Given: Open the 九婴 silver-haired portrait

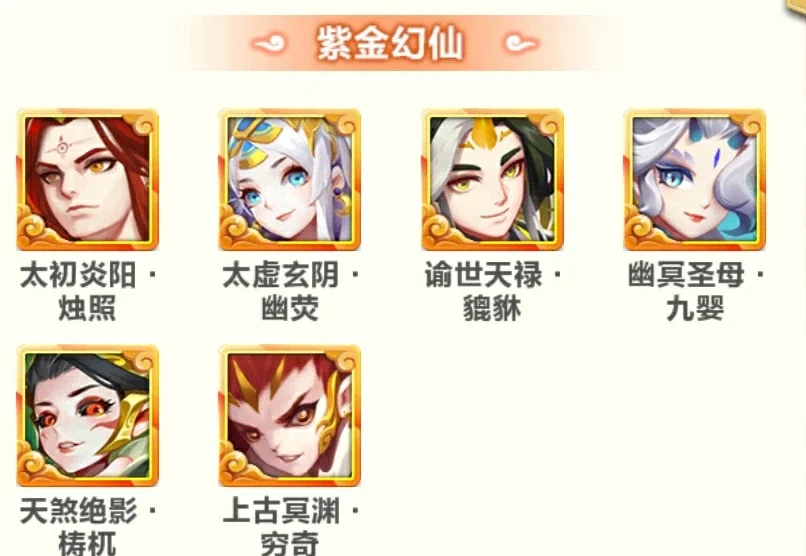Looking at the screenshot, I should [694, 179].
